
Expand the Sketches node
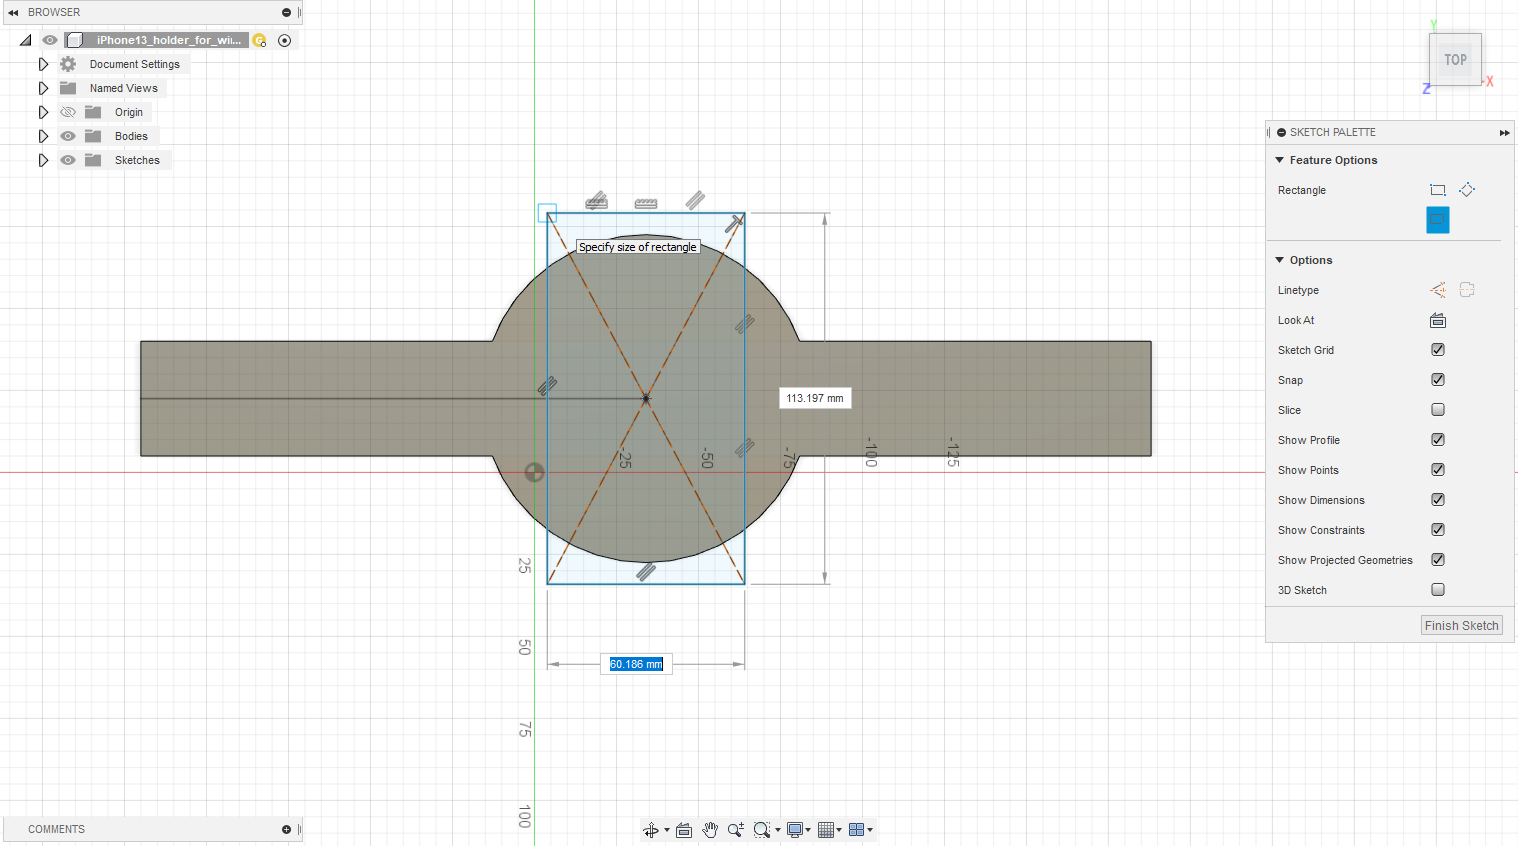coord(43,160)
